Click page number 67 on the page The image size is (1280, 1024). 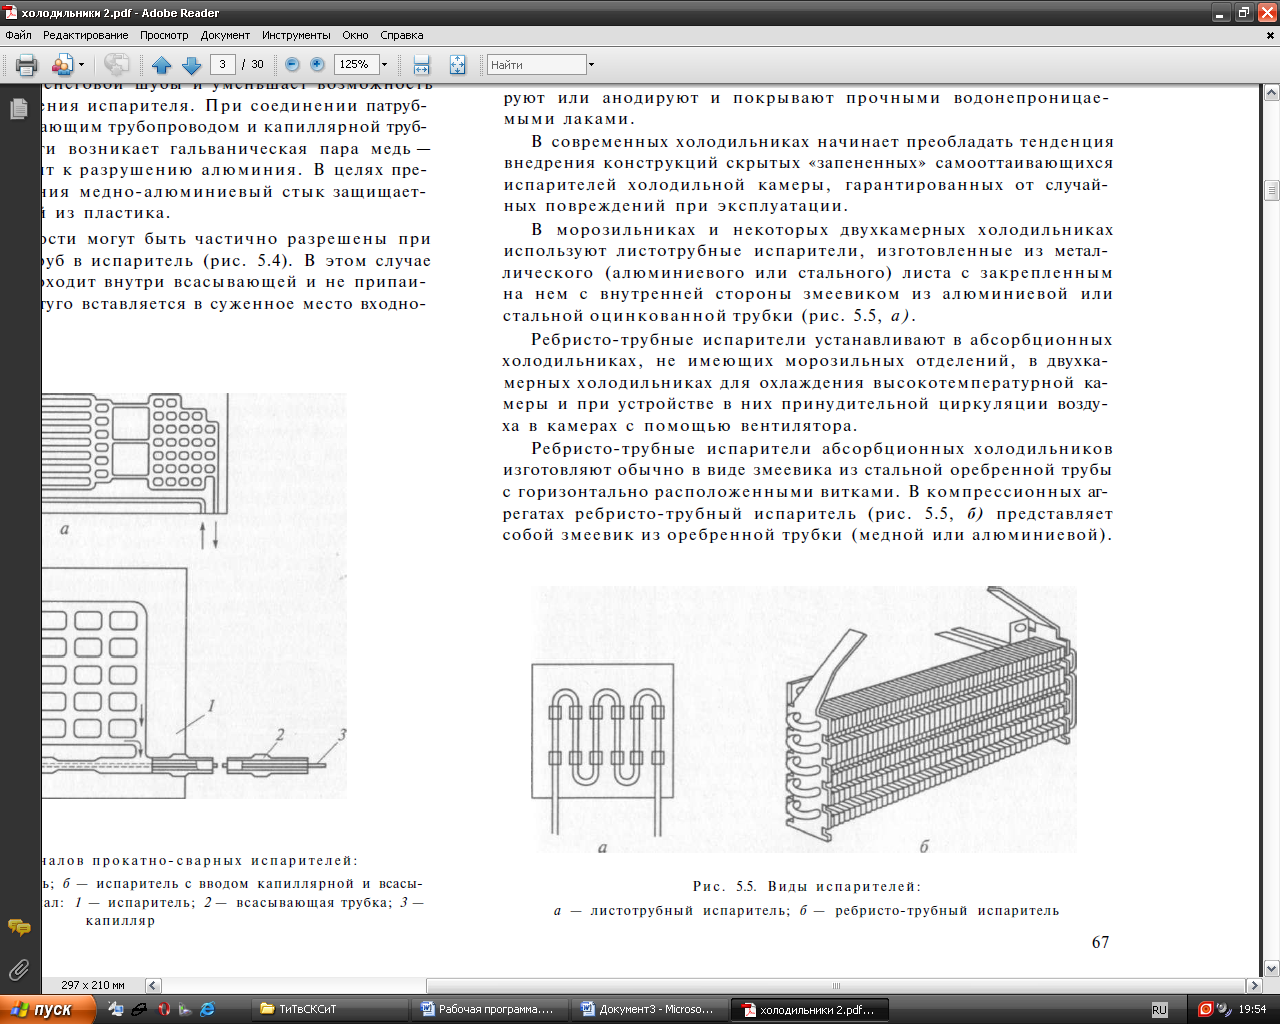1100,941
